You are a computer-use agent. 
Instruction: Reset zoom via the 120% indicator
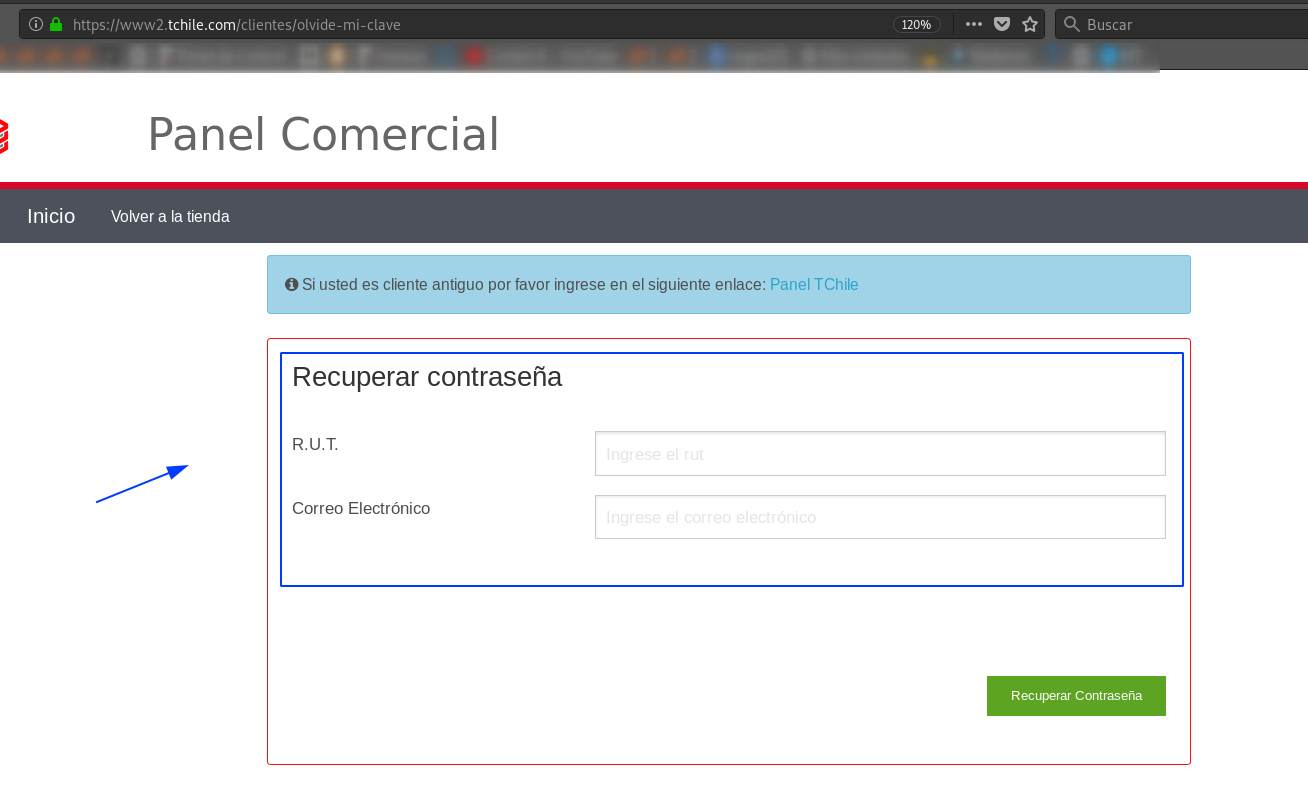coord(916,24)
